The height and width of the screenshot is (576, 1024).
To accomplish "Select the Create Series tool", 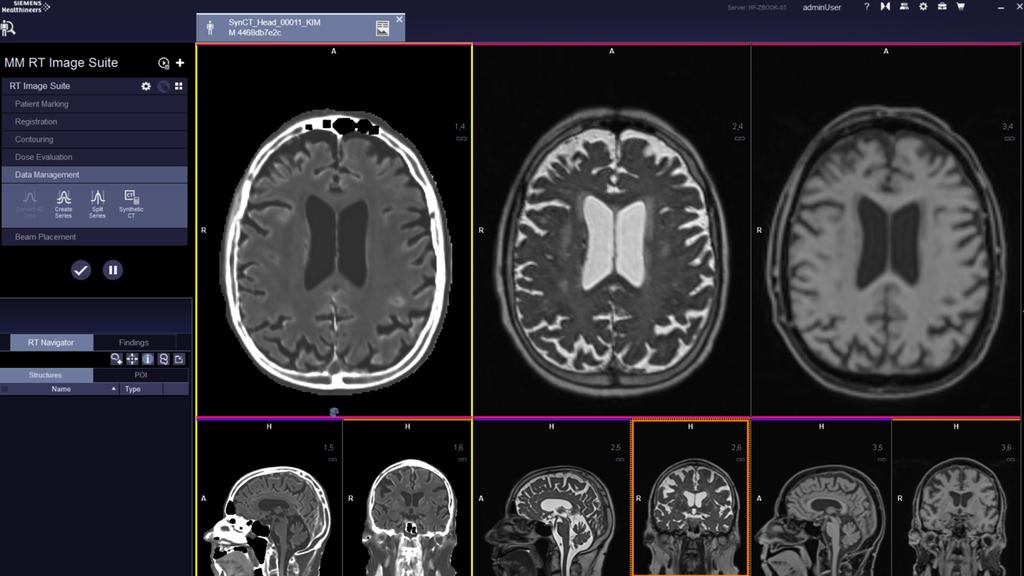I will (x=65, y=203).
